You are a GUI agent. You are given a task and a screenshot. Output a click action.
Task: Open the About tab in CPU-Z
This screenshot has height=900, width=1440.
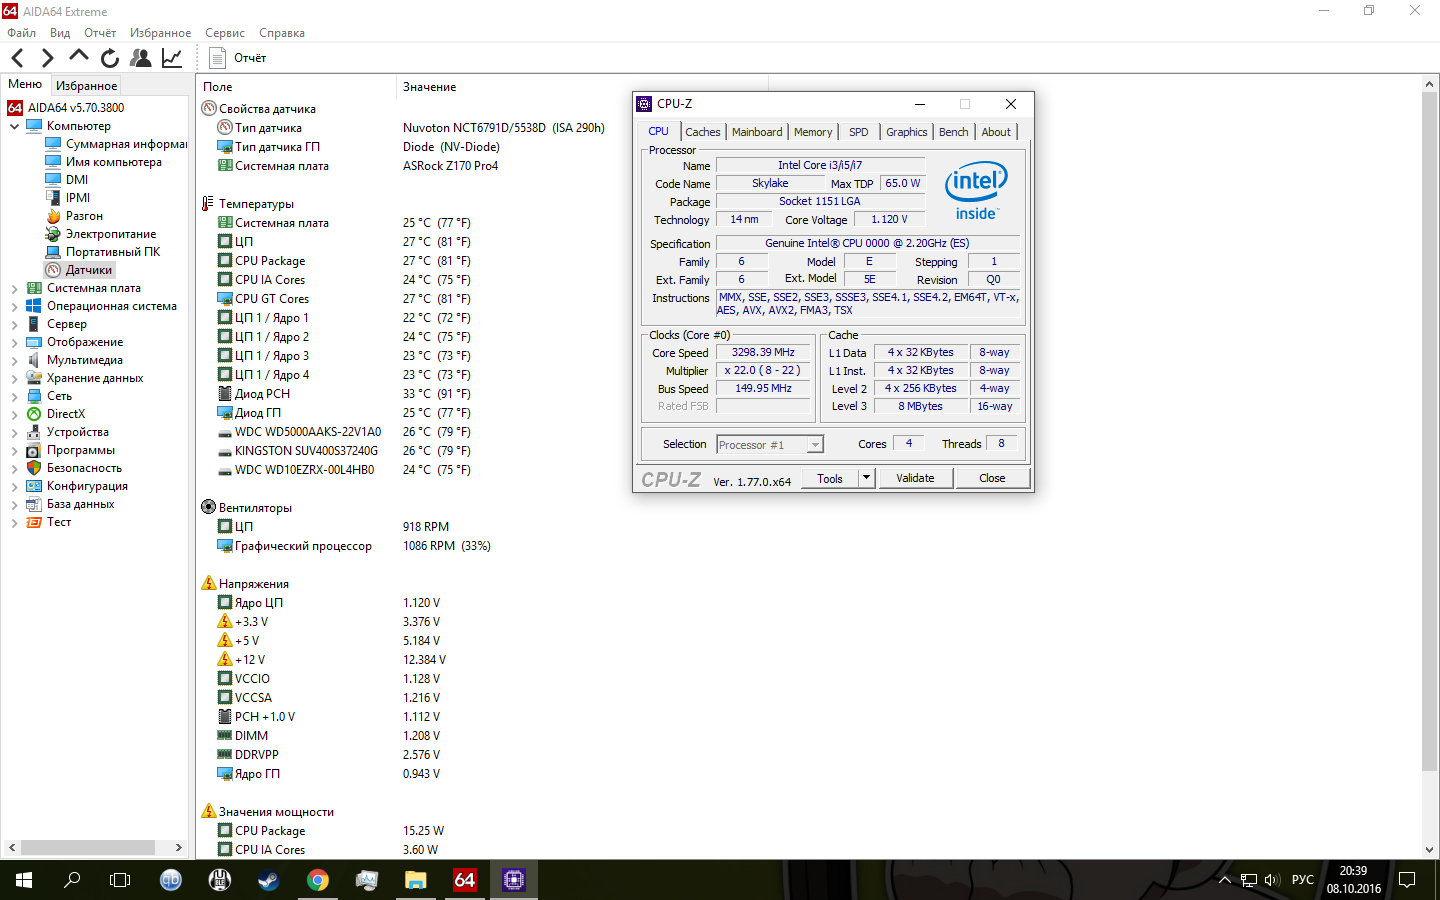tap(996, 132)
